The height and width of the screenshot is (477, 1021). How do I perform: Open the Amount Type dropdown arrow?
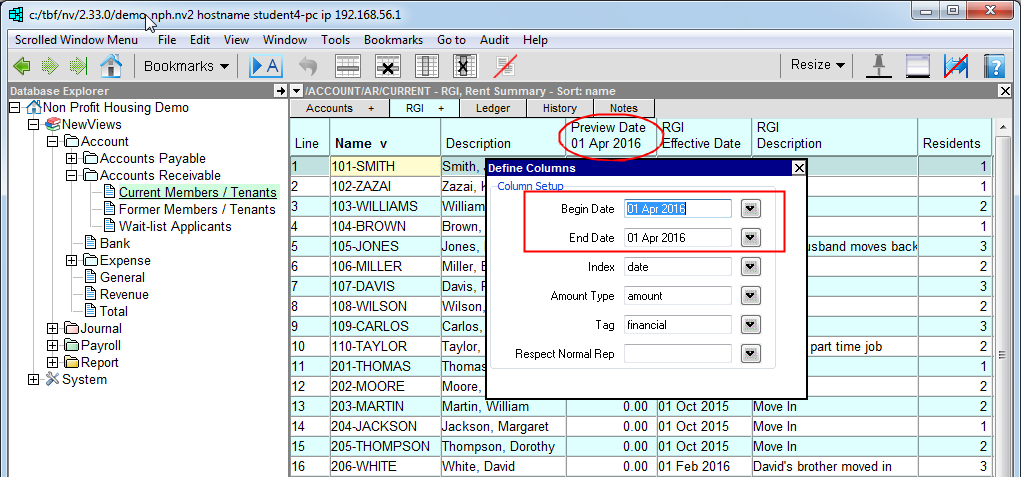coord(751,296)
